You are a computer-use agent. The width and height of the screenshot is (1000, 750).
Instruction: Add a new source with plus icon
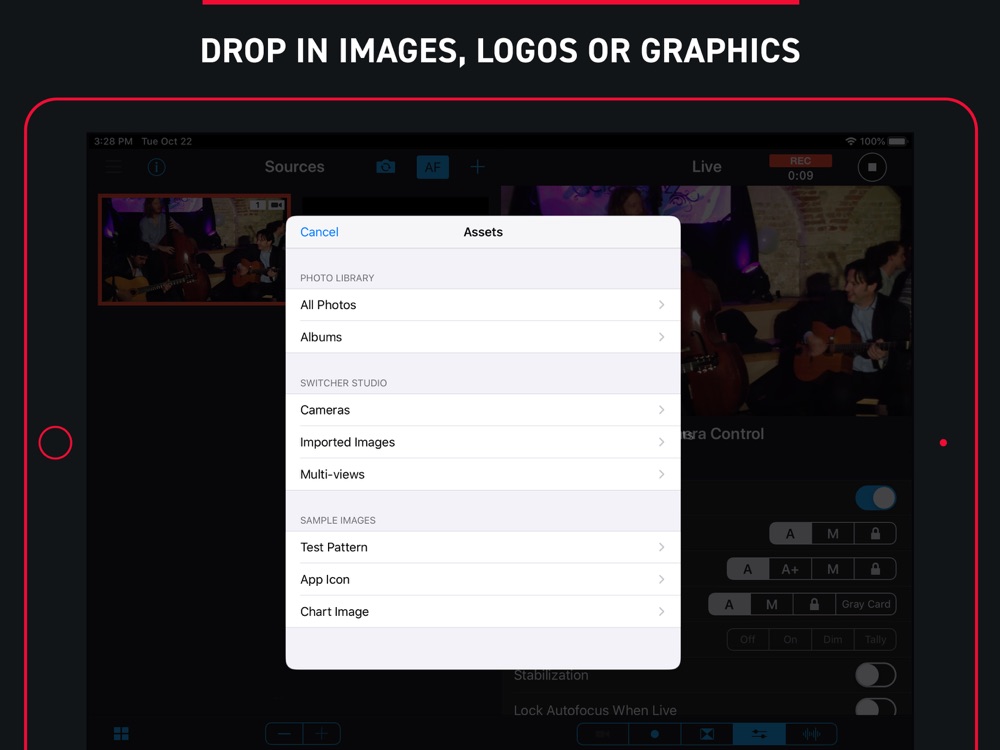click(478, 167)
